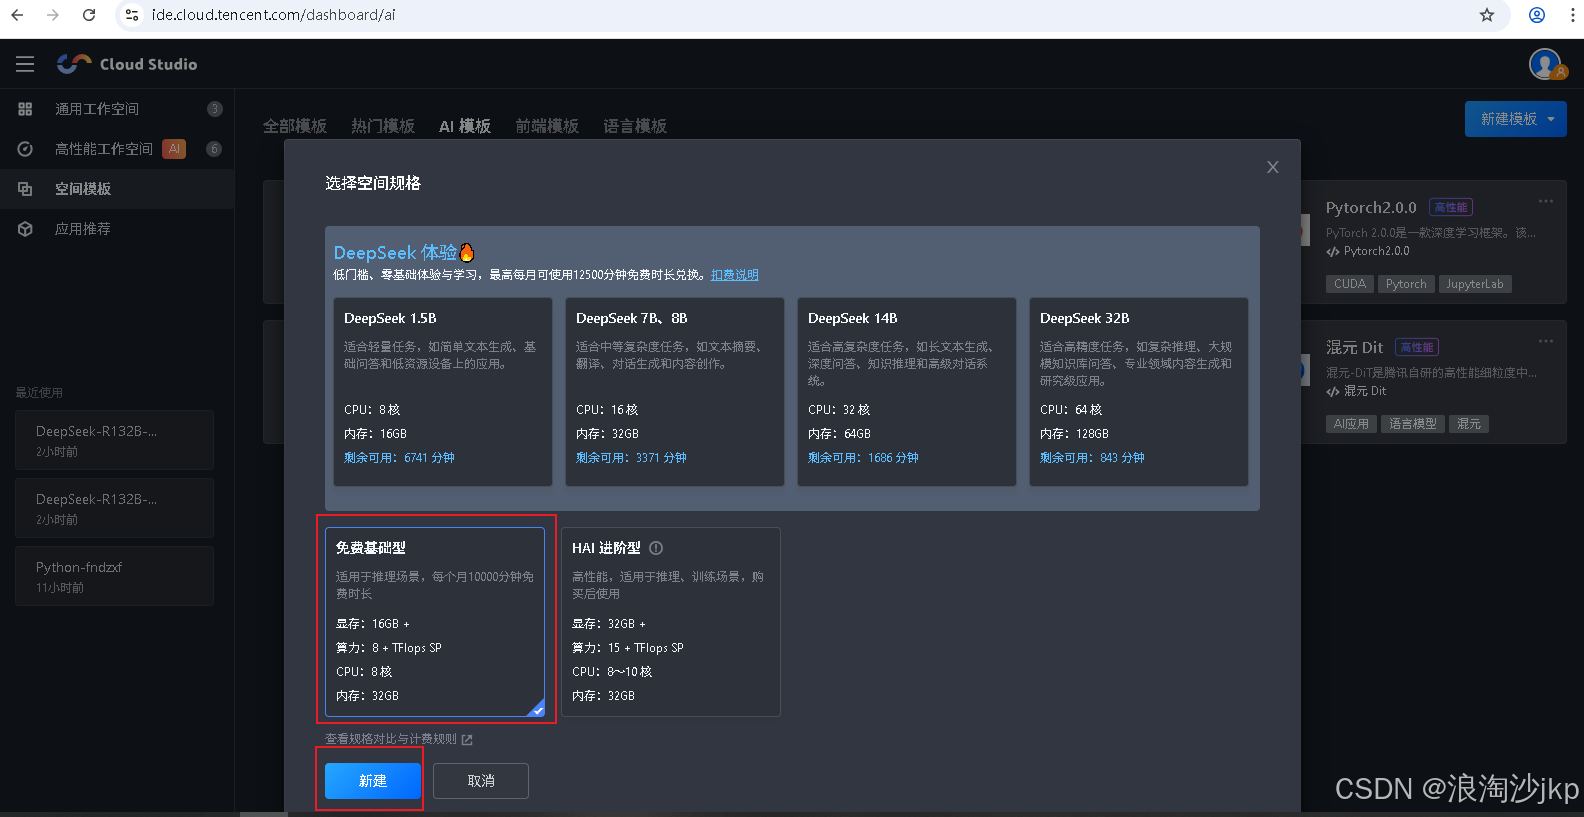Click the 剩余可用：1686 分钟 text

[x=863, y=458]
